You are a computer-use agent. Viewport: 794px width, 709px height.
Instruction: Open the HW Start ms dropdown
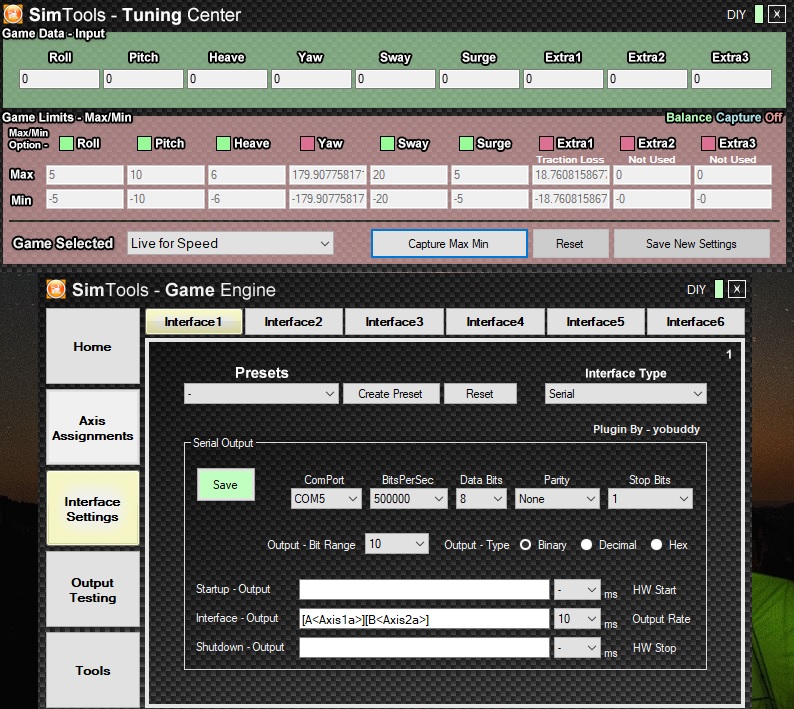[577, 589]
